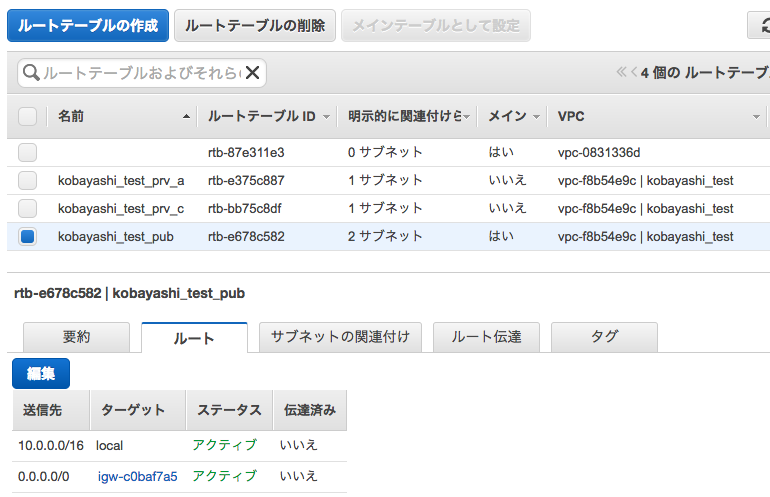Select kobayashi_test_prv_c name cell
770x497 pixels.
pyautogui.click(x=121, y=209)
